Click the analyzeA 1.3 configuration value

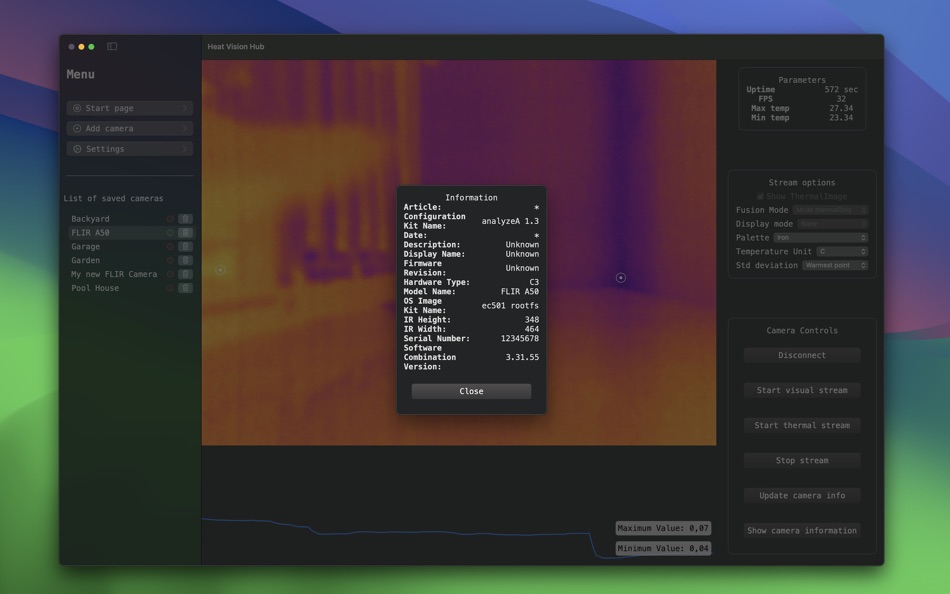pos(510,221)
